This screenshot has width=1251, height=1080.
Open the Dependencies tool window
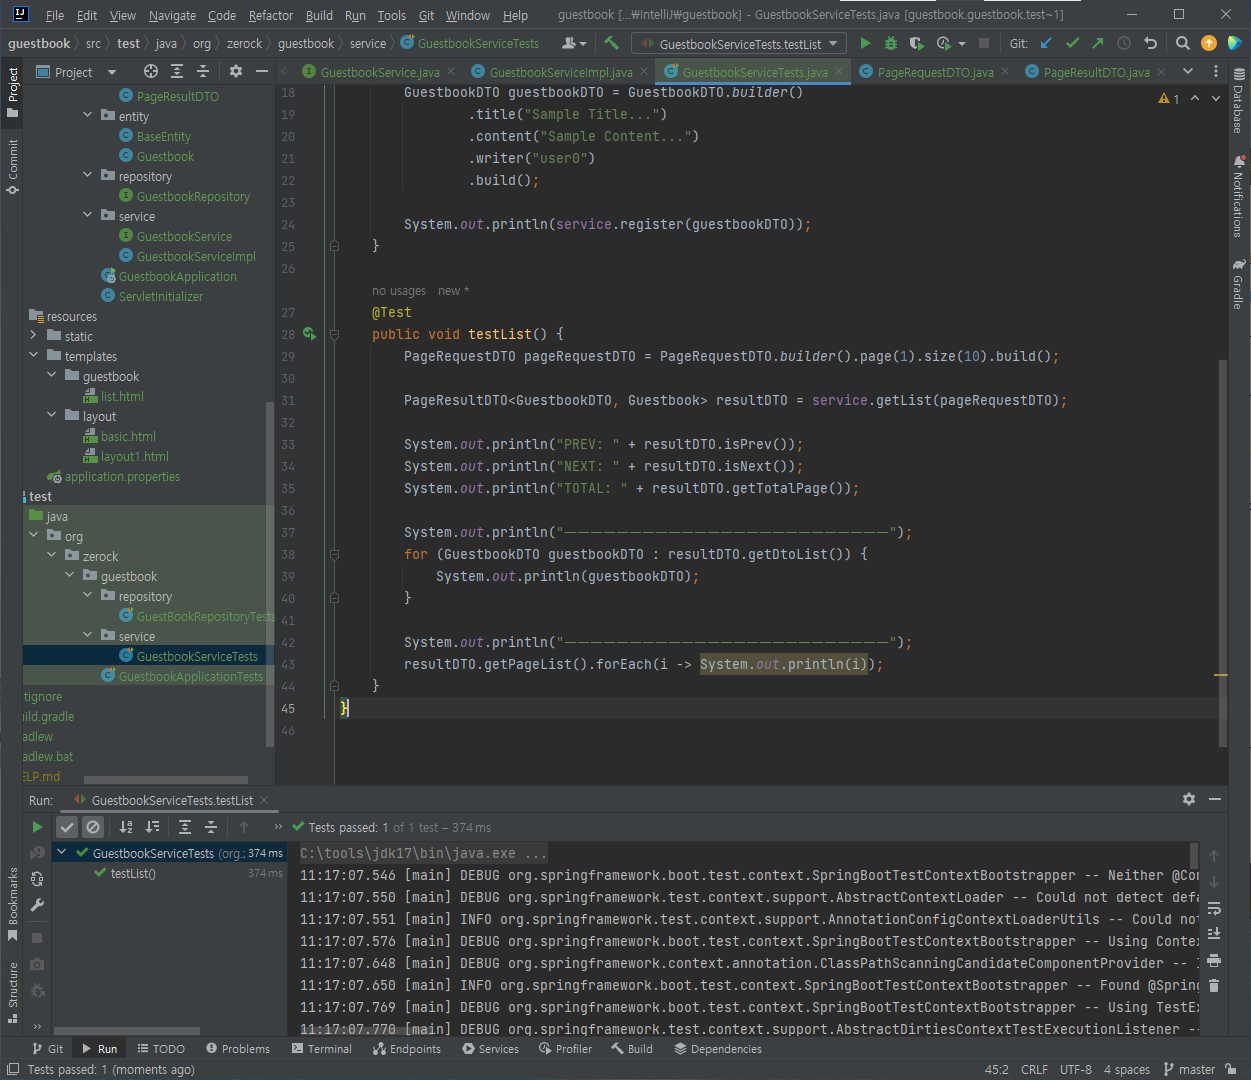click(x=718, y=1049)
